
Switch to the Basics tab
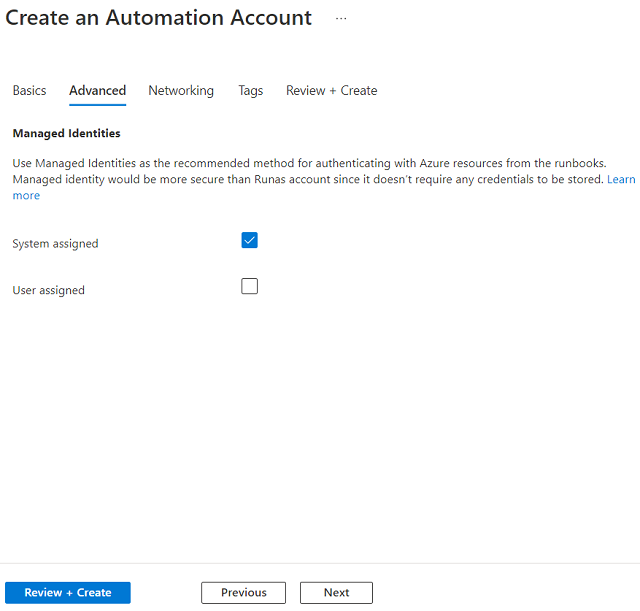(29, 90)
